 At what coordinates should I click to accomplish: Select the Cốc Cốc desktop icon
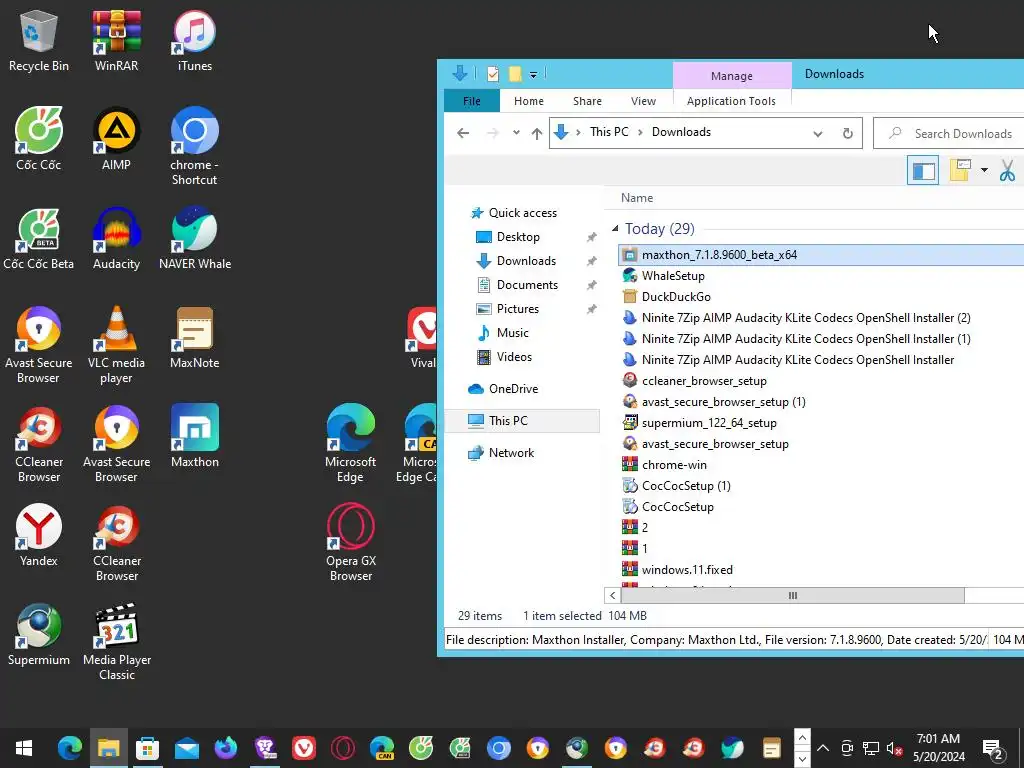pos(39,138)
